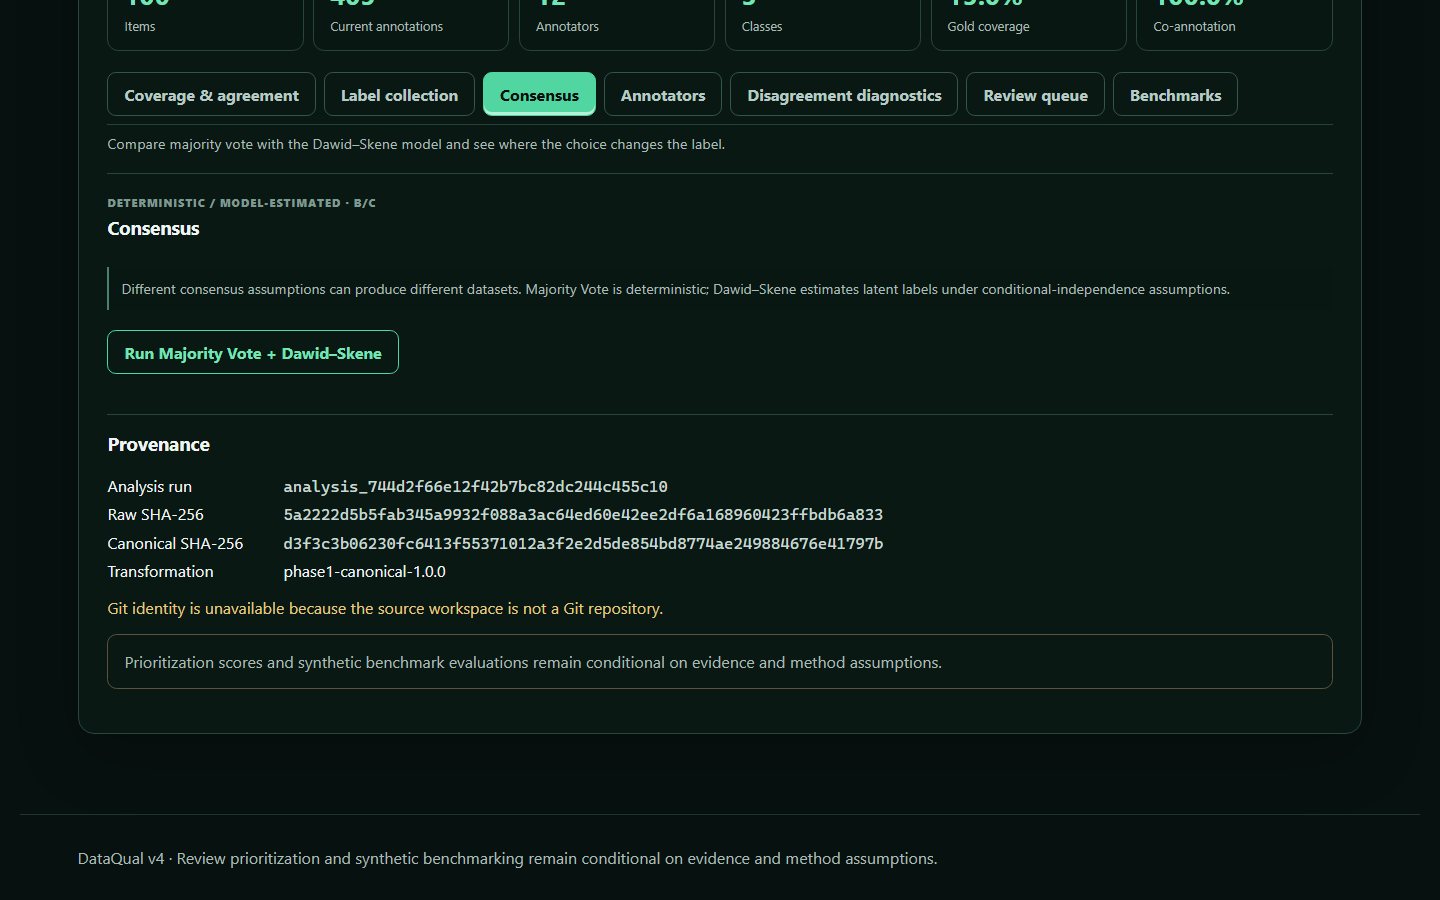Click the 'Prioritization scores' note box
Screen dimensions: 1440x900
pos(720,662)
